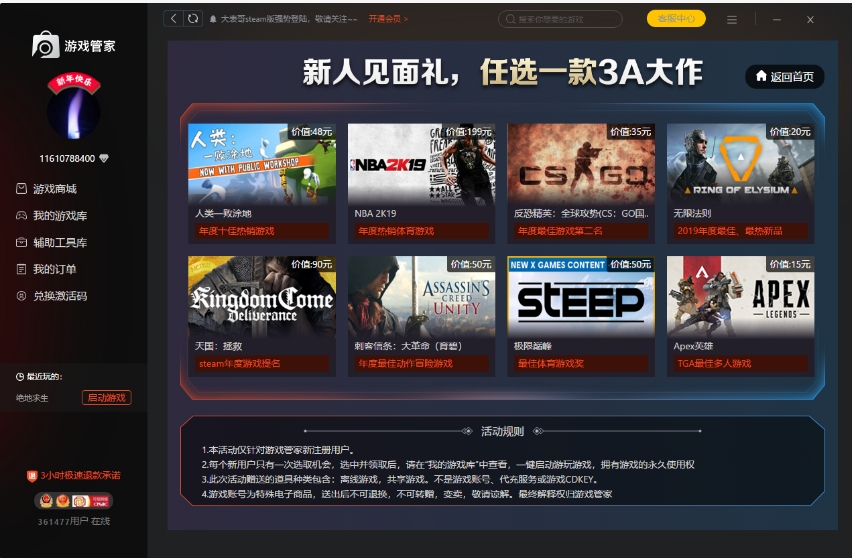Click the 兑换激活码 coin icon
The height and width of the screenshot is (558, 852).
coord(21,296)
